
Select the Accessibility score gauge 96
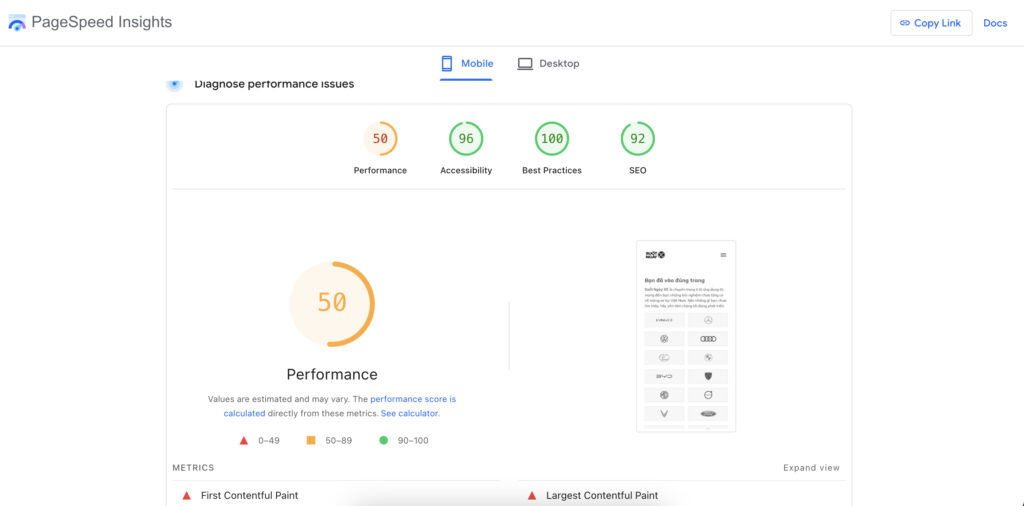[x=466, y=138]
